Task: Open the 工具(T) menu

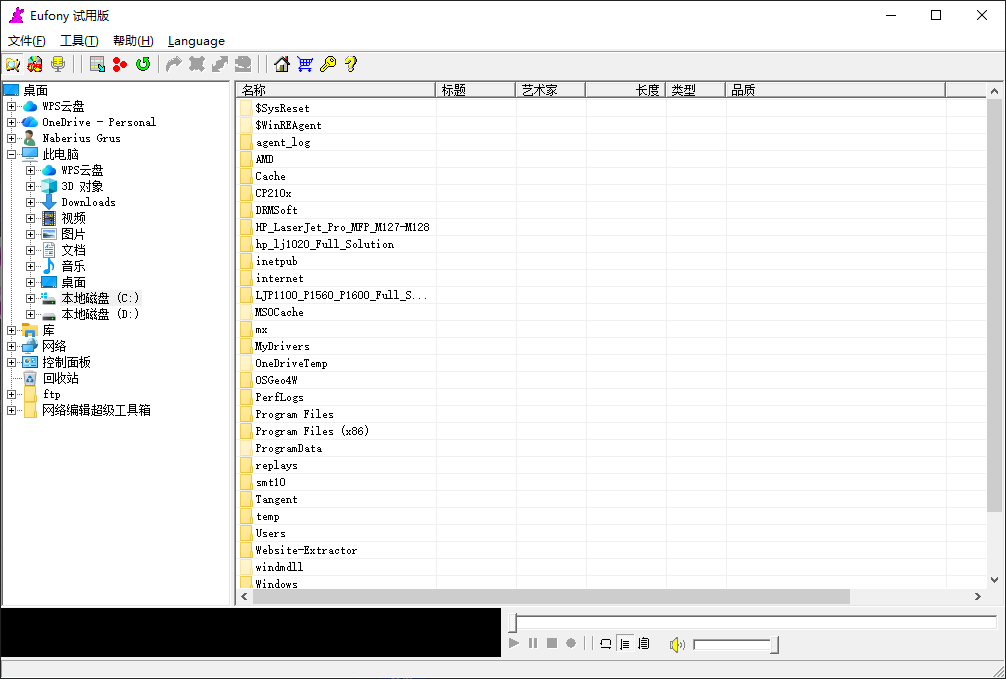Action: click(79, 41)
